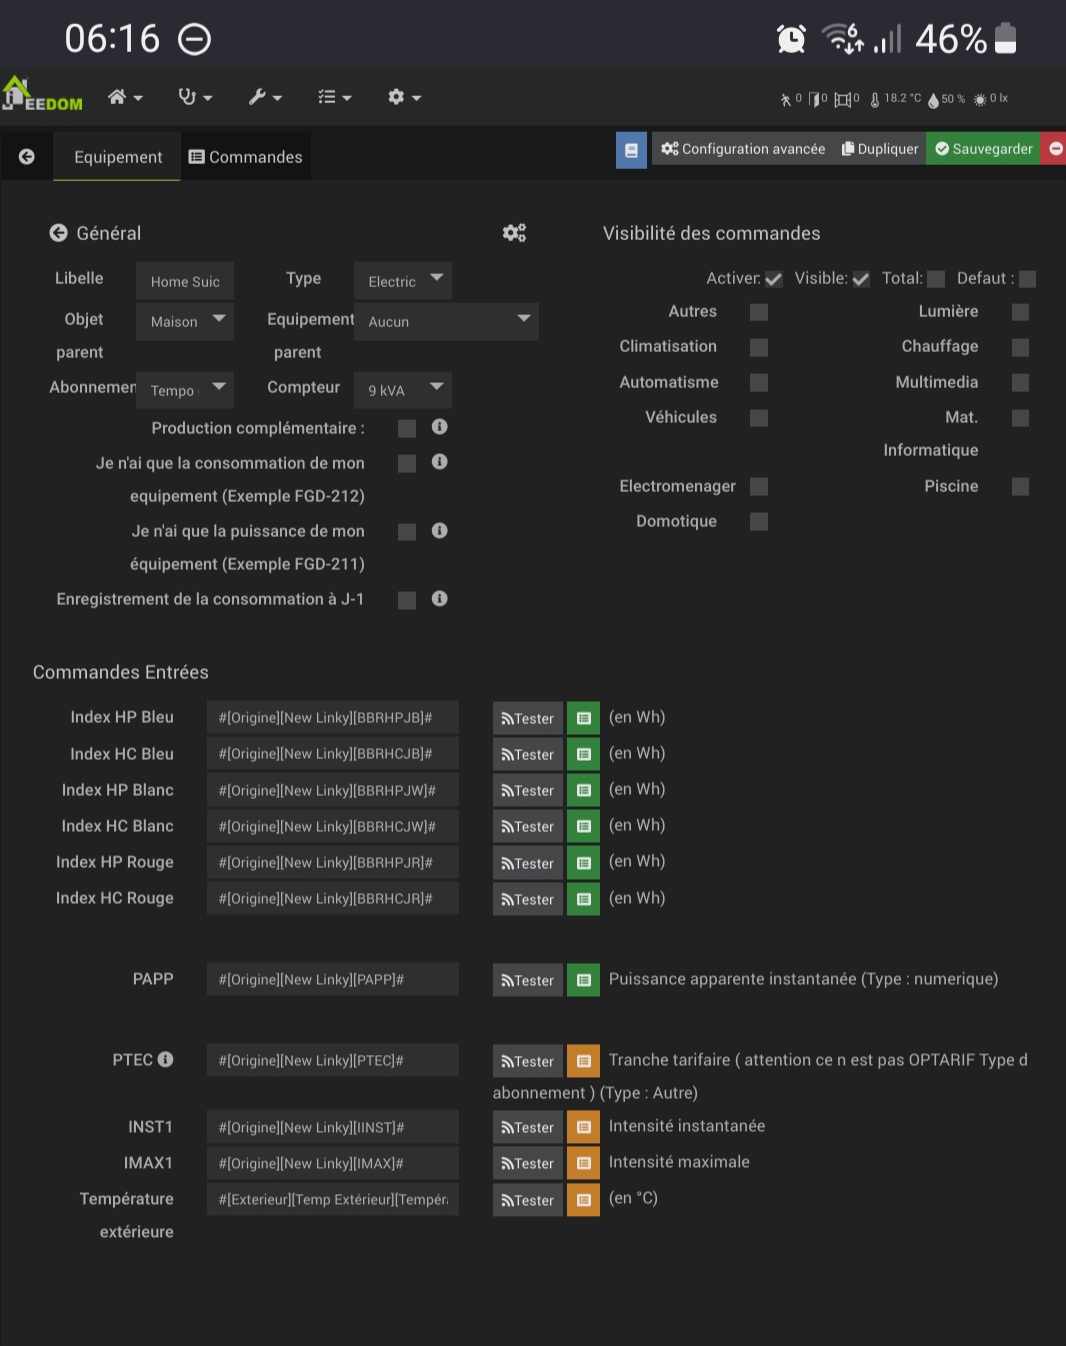Screen dimensions: 1066x1346
Task: Click the info icon beside PTEC
Action: coord(166,1059)
